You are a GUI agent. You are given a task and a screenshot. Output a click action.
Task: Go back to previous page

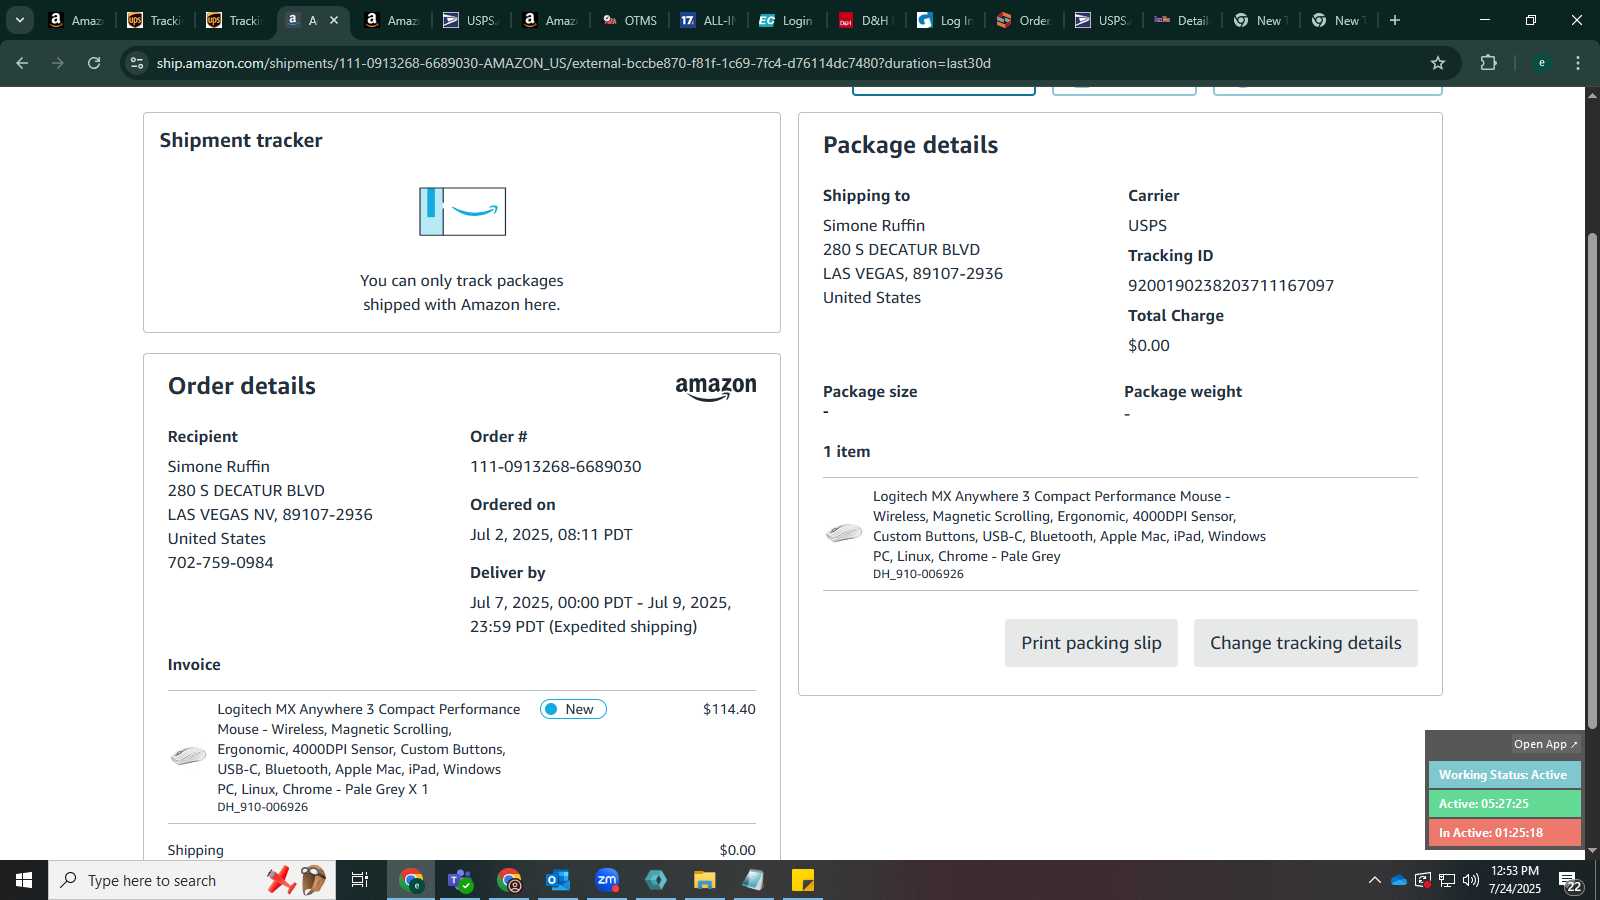[x=22, y=63]
